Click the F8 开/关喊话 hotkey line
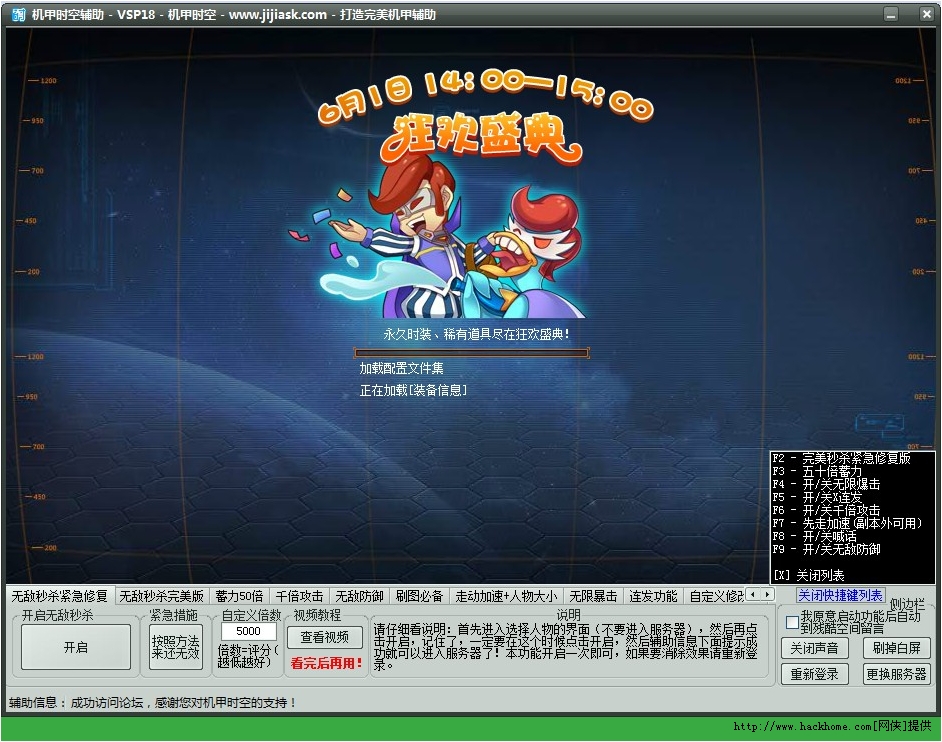Screen dimensions: 942x742 [x=815, y=536]
